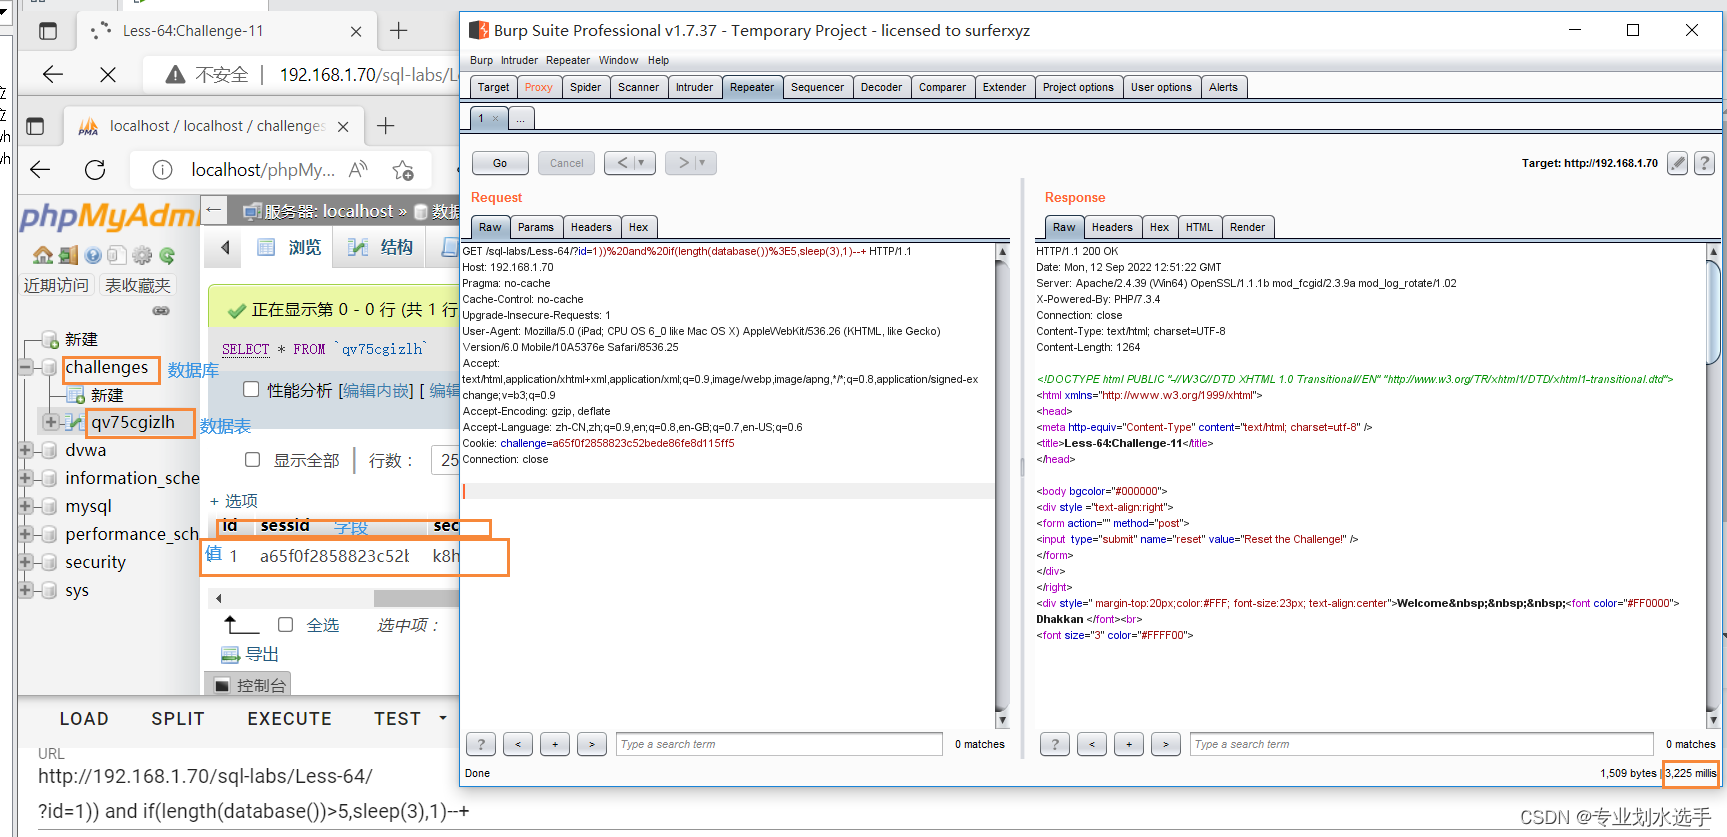
Task: Open response Render tab
Action: 1247,227
